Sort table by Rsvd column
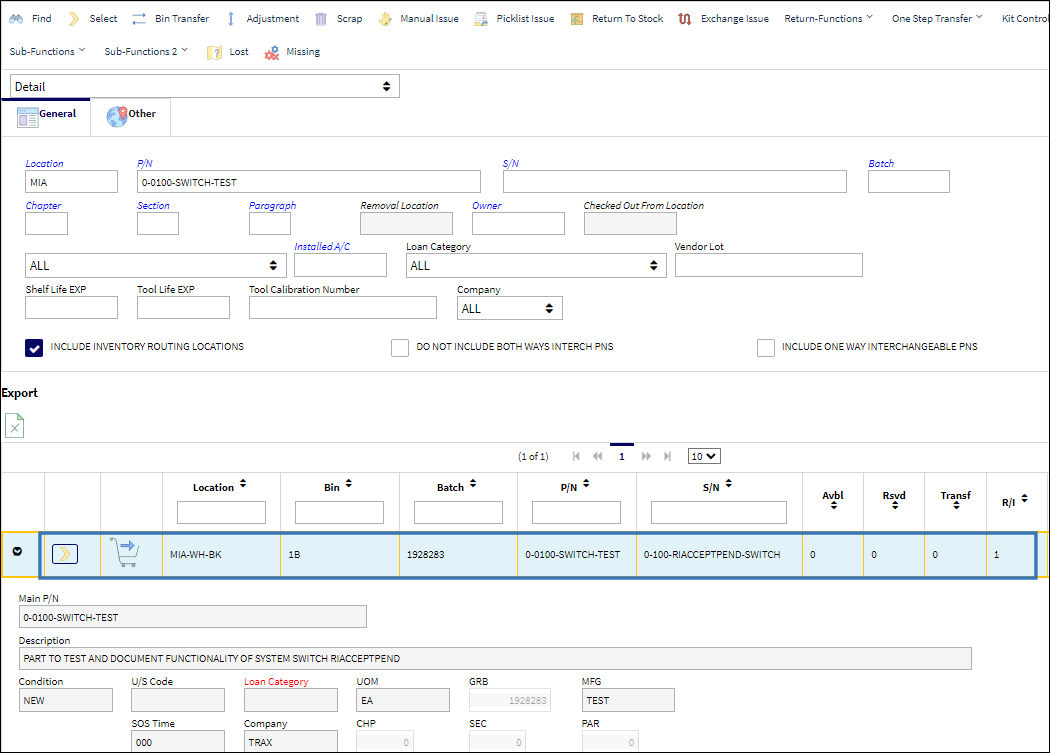Screen dimensions: 1050x753 coord(895,506)
